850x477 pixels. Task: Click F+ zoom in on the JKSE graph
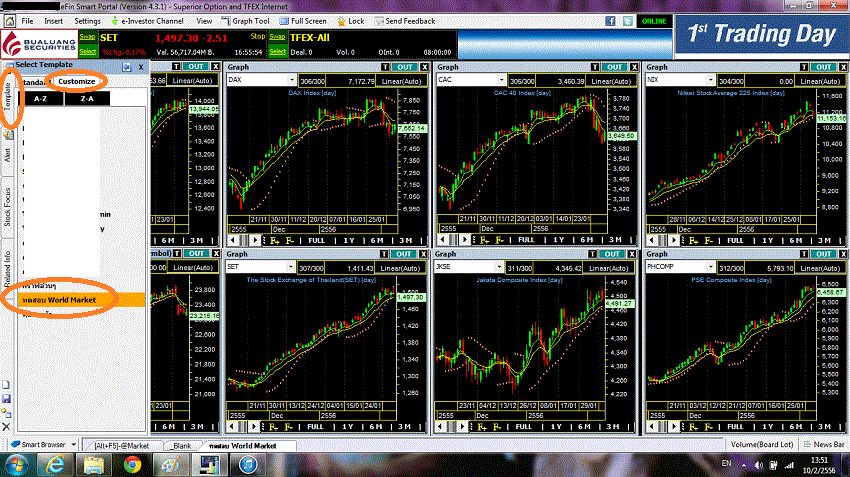(482, 427)
